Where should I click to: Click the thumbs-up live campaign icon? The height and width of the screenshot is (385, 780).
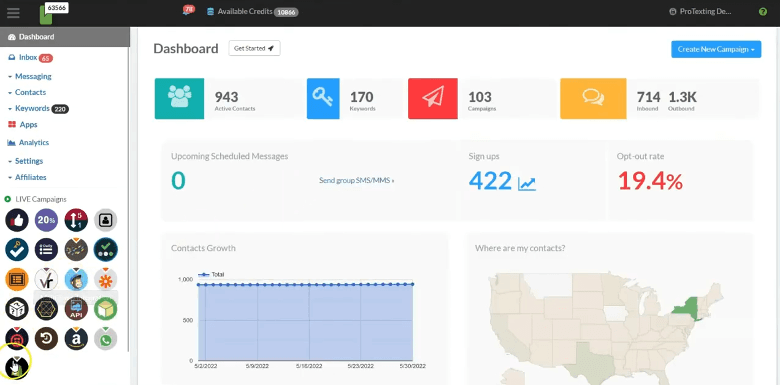17,220
